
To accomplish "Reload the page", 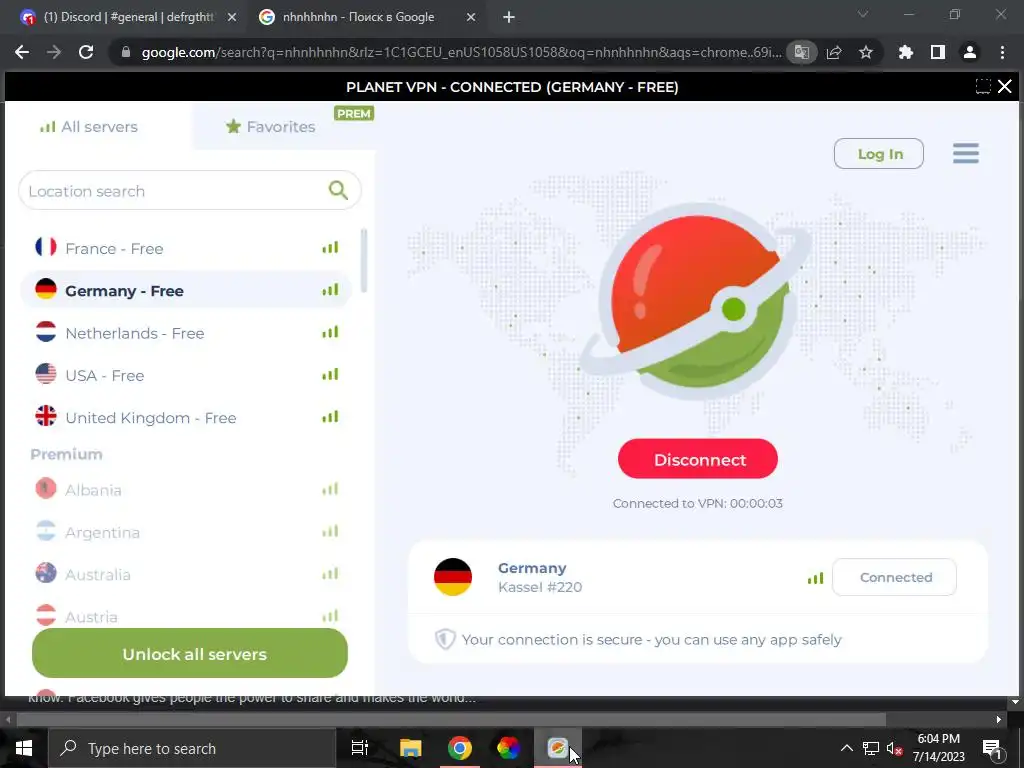I will [x=86, y=52].
